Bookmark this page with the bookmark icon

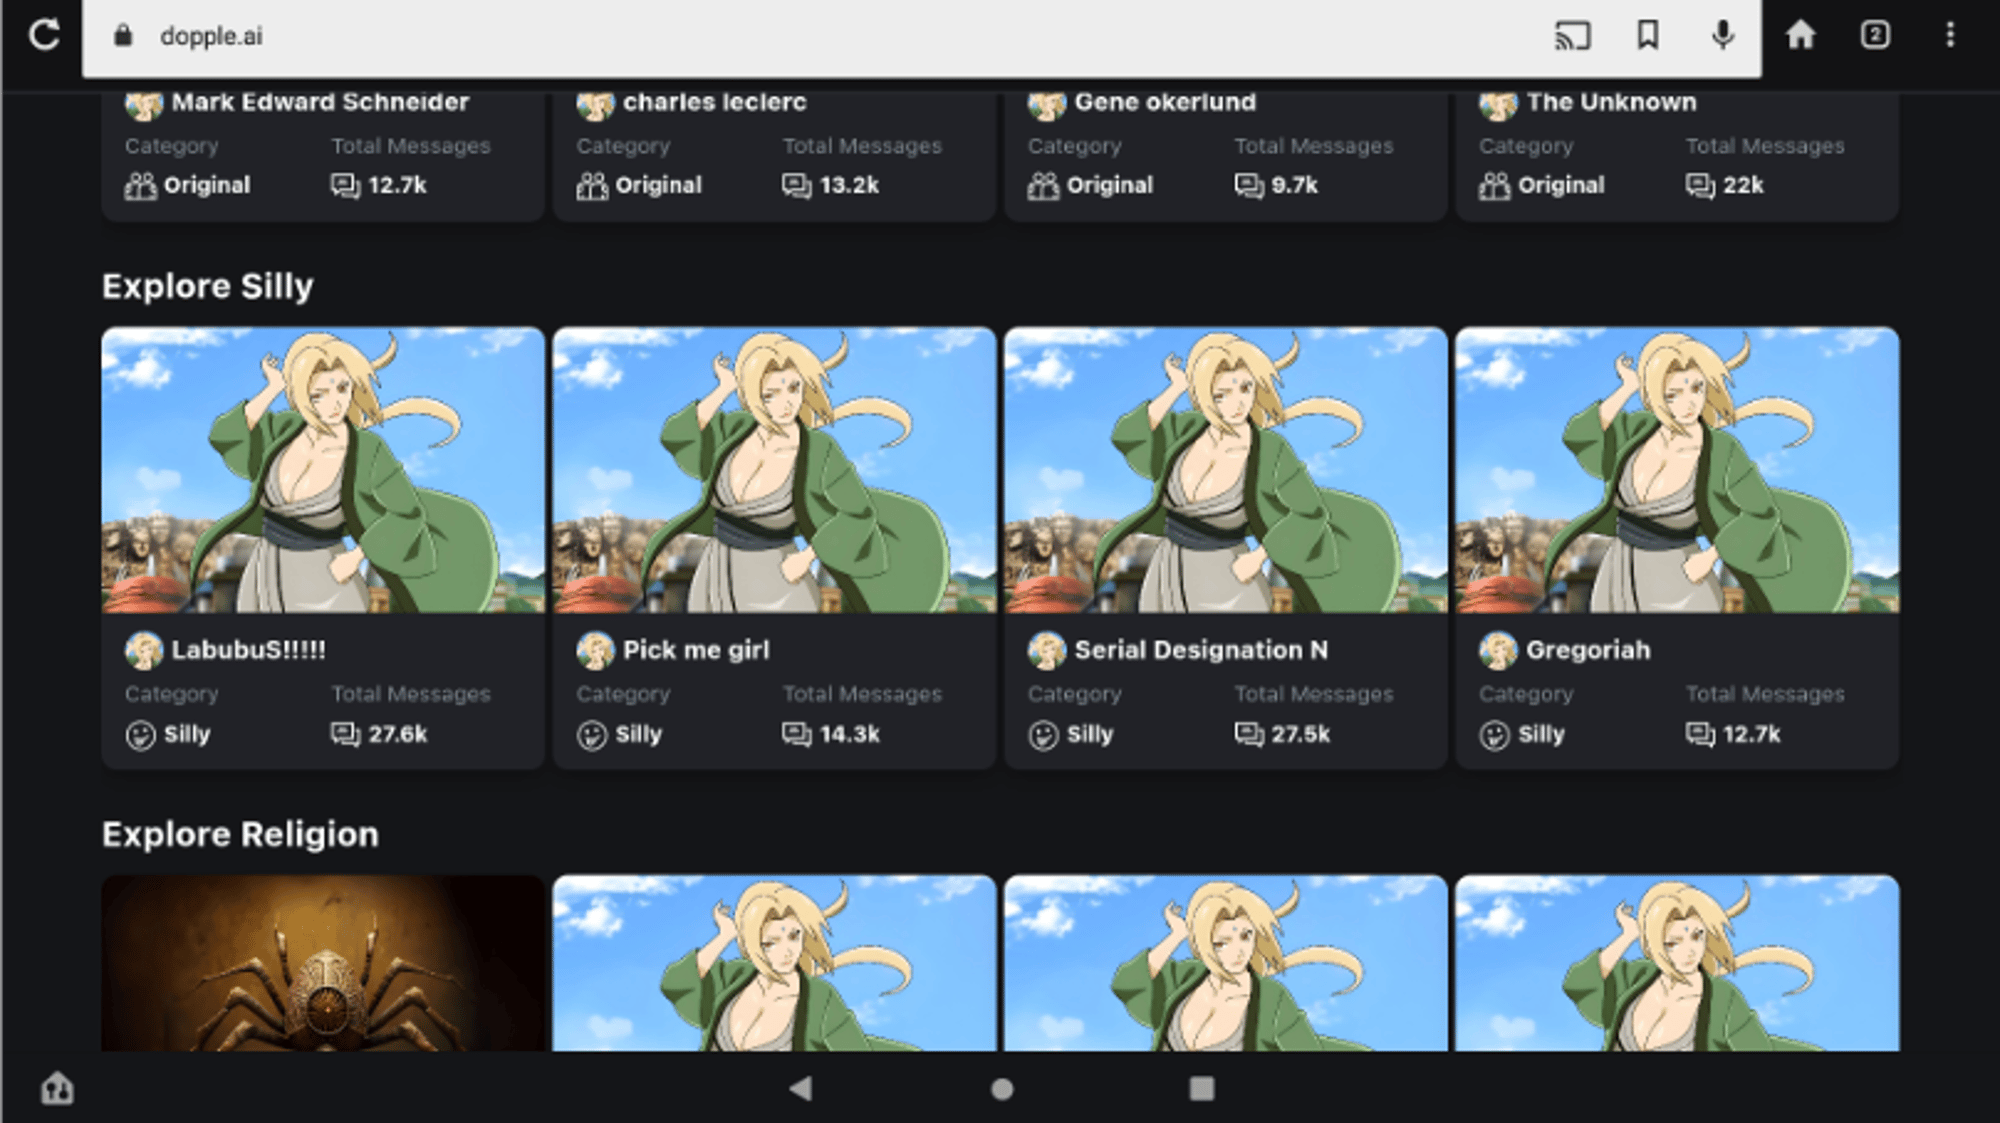(1647, 36)
